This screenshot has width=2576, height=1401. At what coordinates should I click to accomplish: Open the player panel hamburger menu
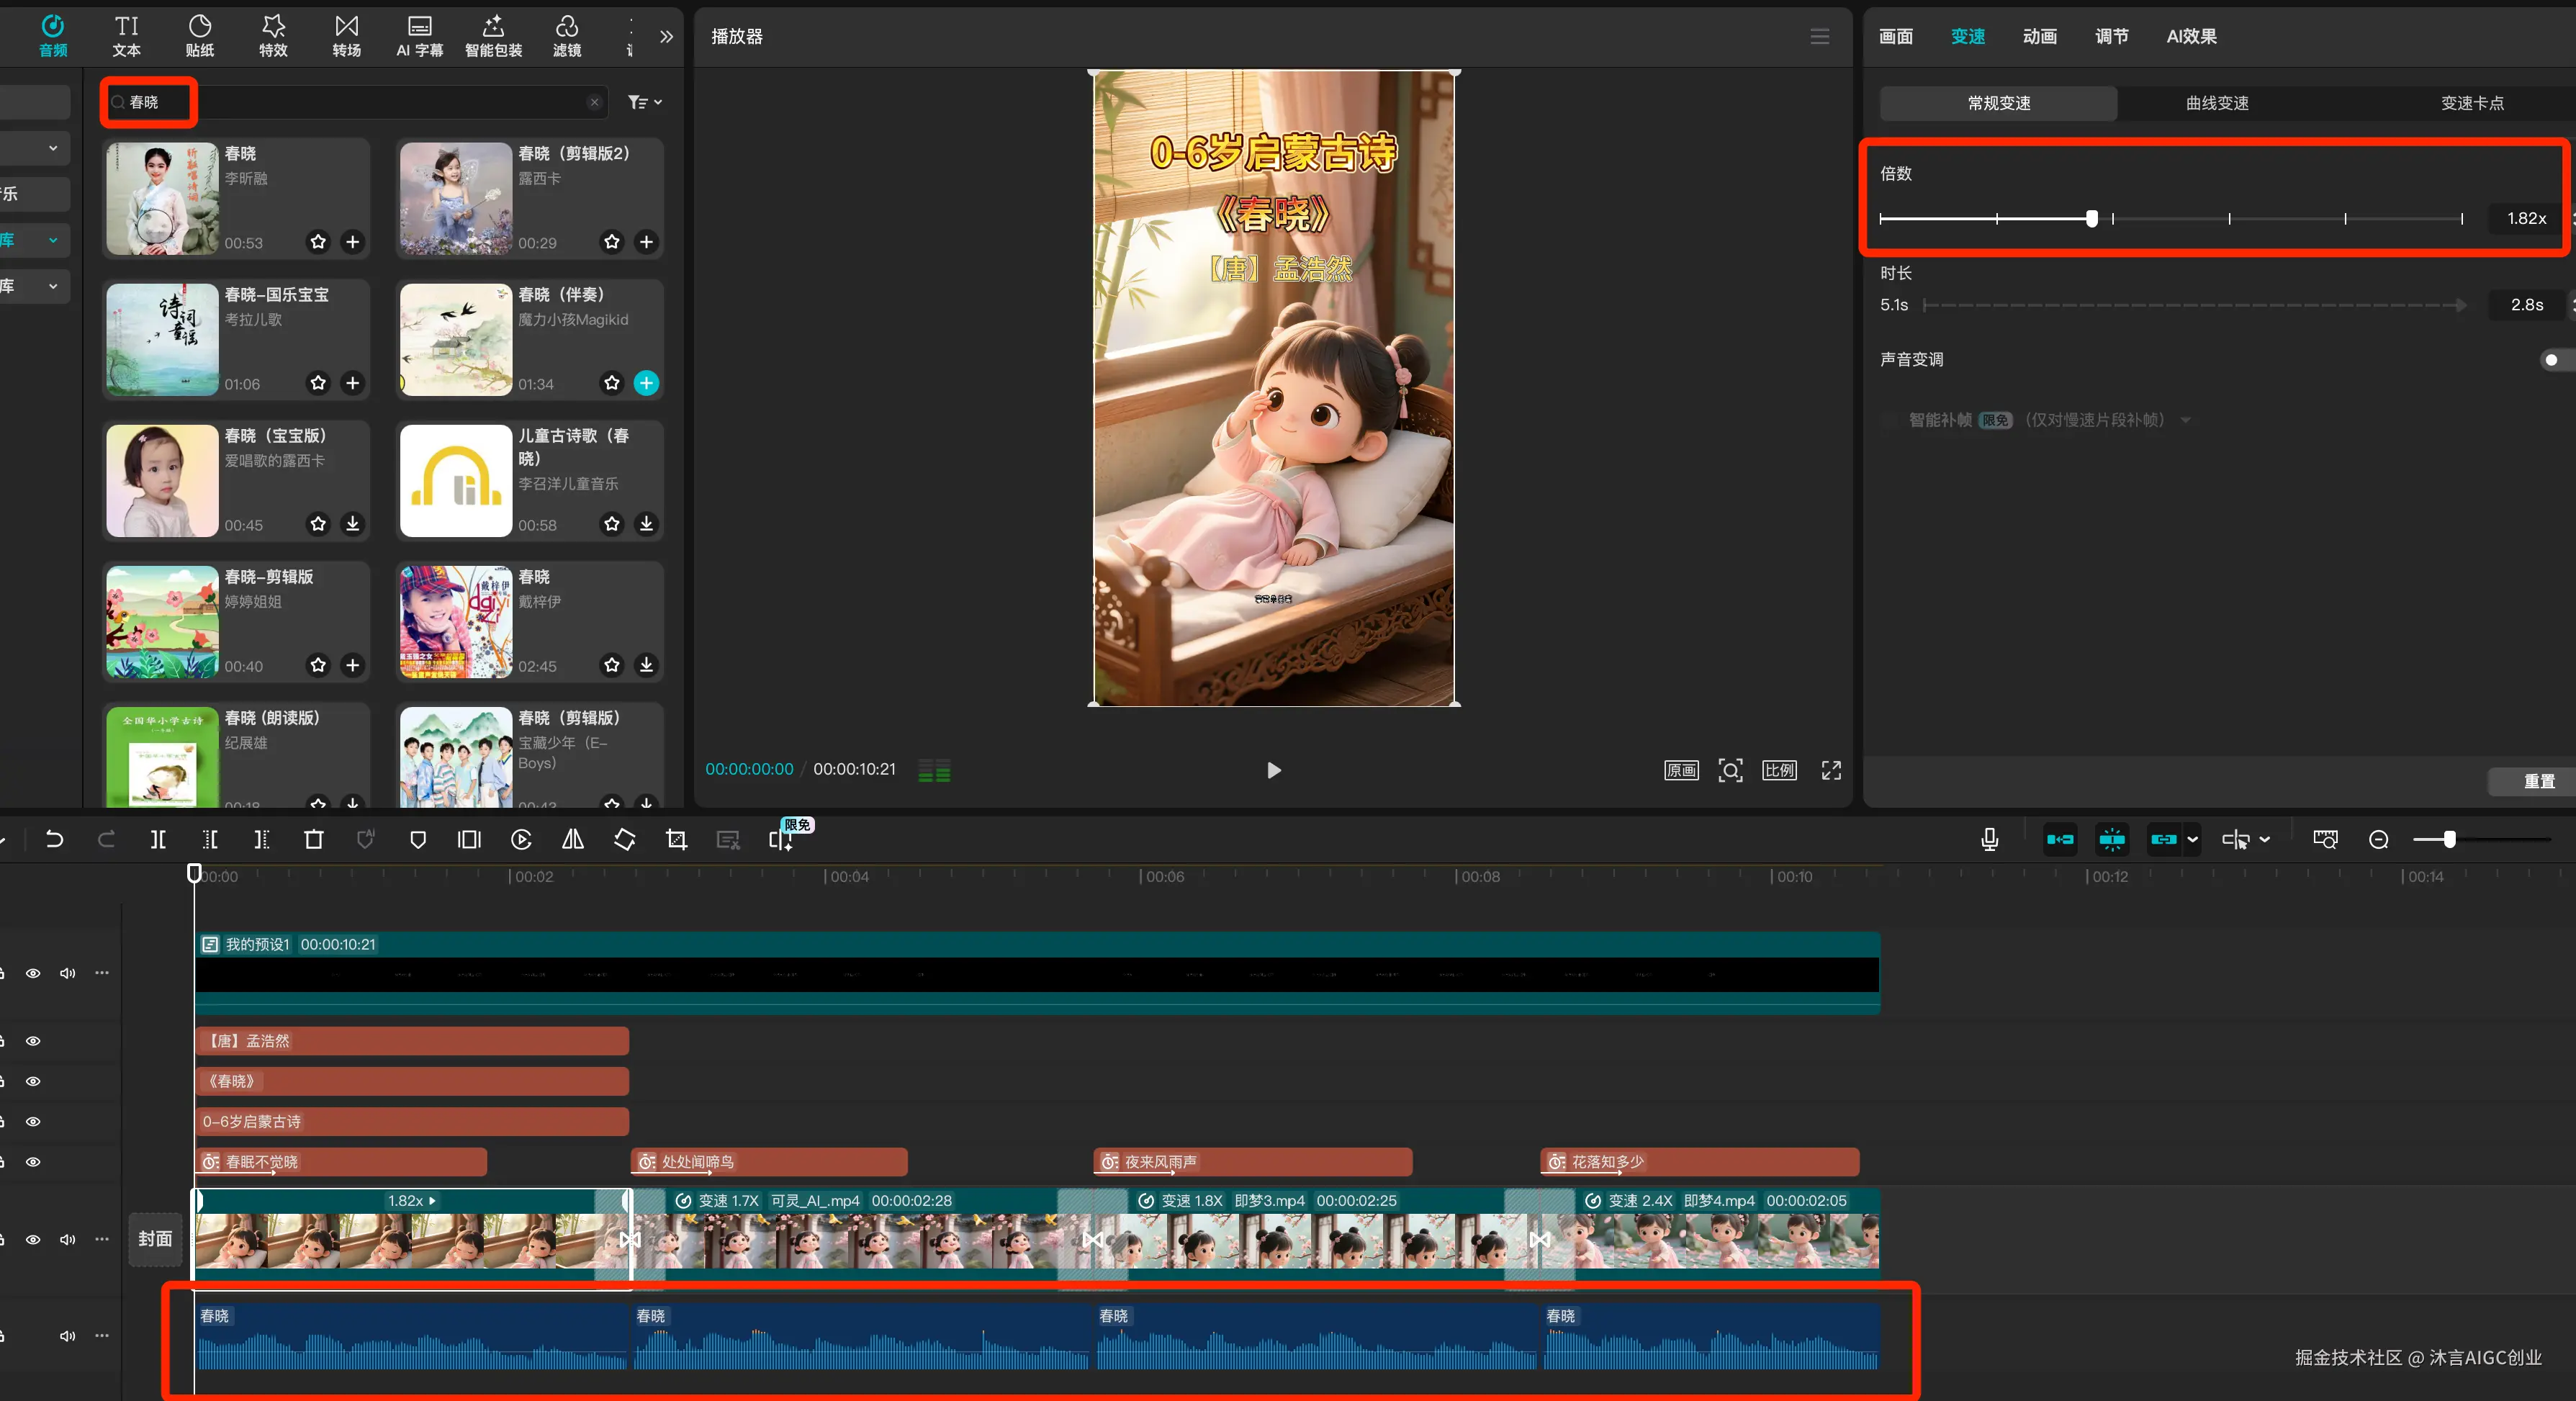point(1819,36)
